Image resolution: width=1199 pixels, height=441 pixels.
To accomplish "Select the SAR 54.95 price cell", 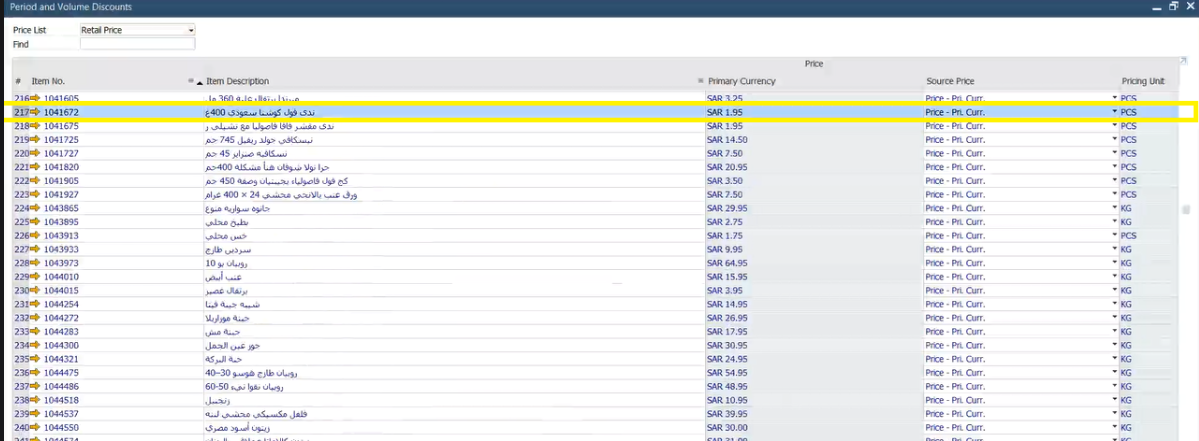I will click(814, 374).
